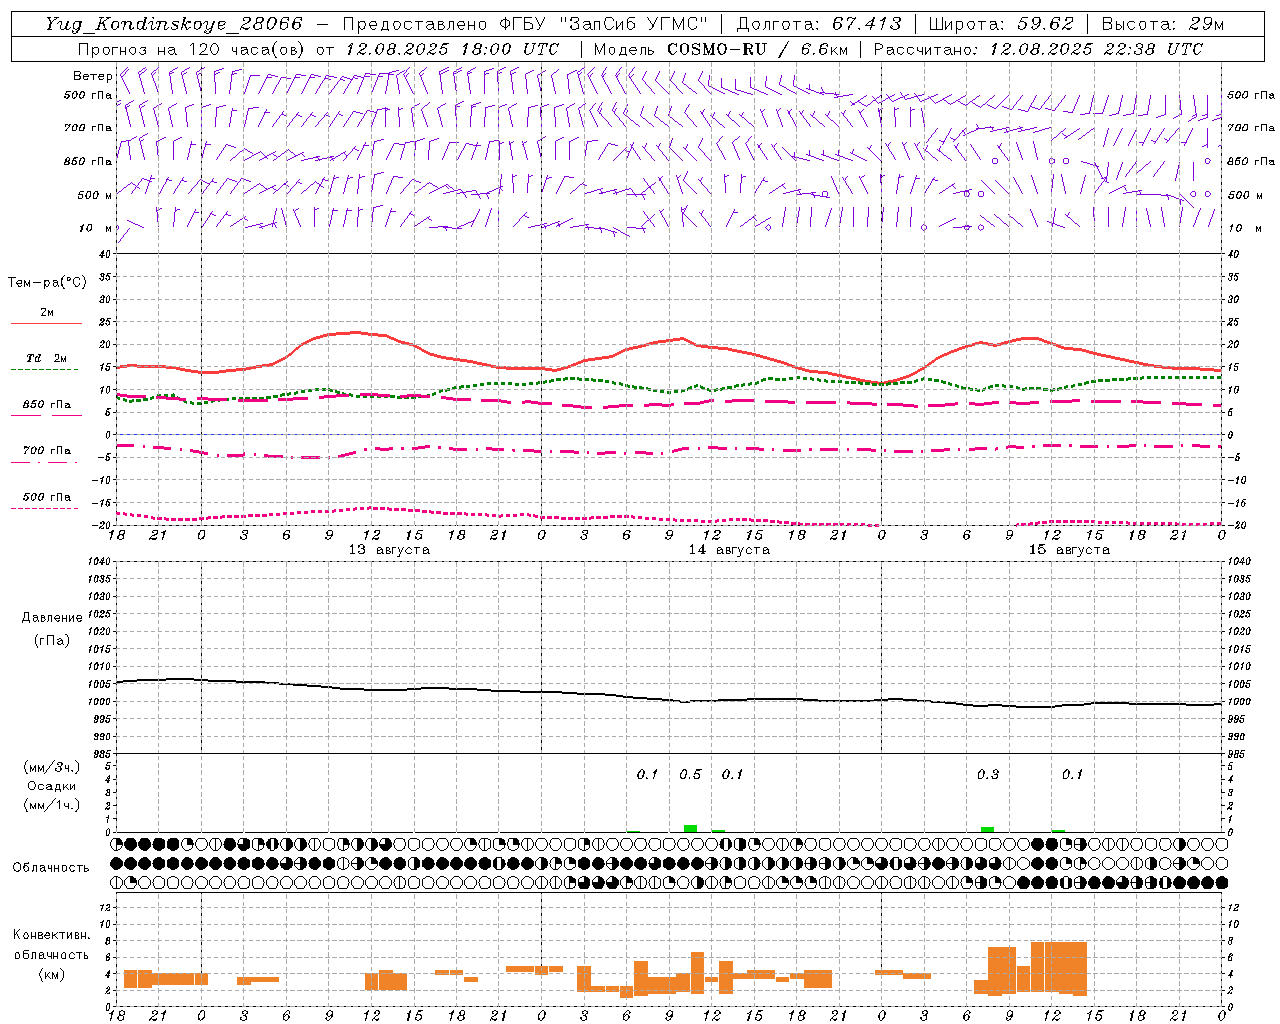Select the text Предоставлено ФГБУ "ЗапСиб УГМС"

click(525, 24)
